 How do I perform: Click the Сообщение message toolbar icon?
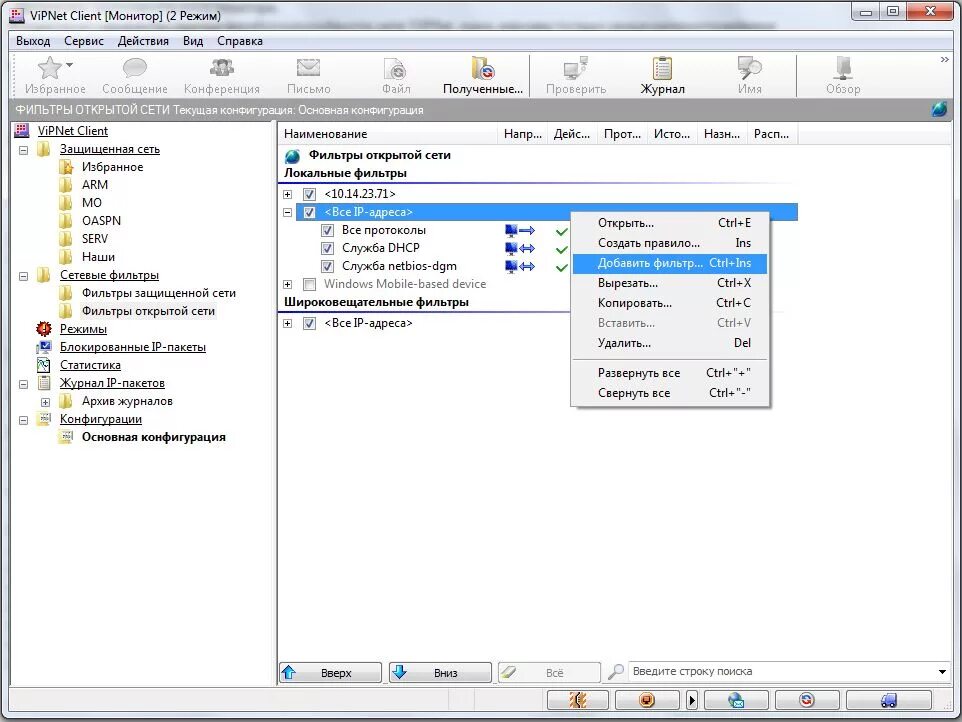coord(134,67)
